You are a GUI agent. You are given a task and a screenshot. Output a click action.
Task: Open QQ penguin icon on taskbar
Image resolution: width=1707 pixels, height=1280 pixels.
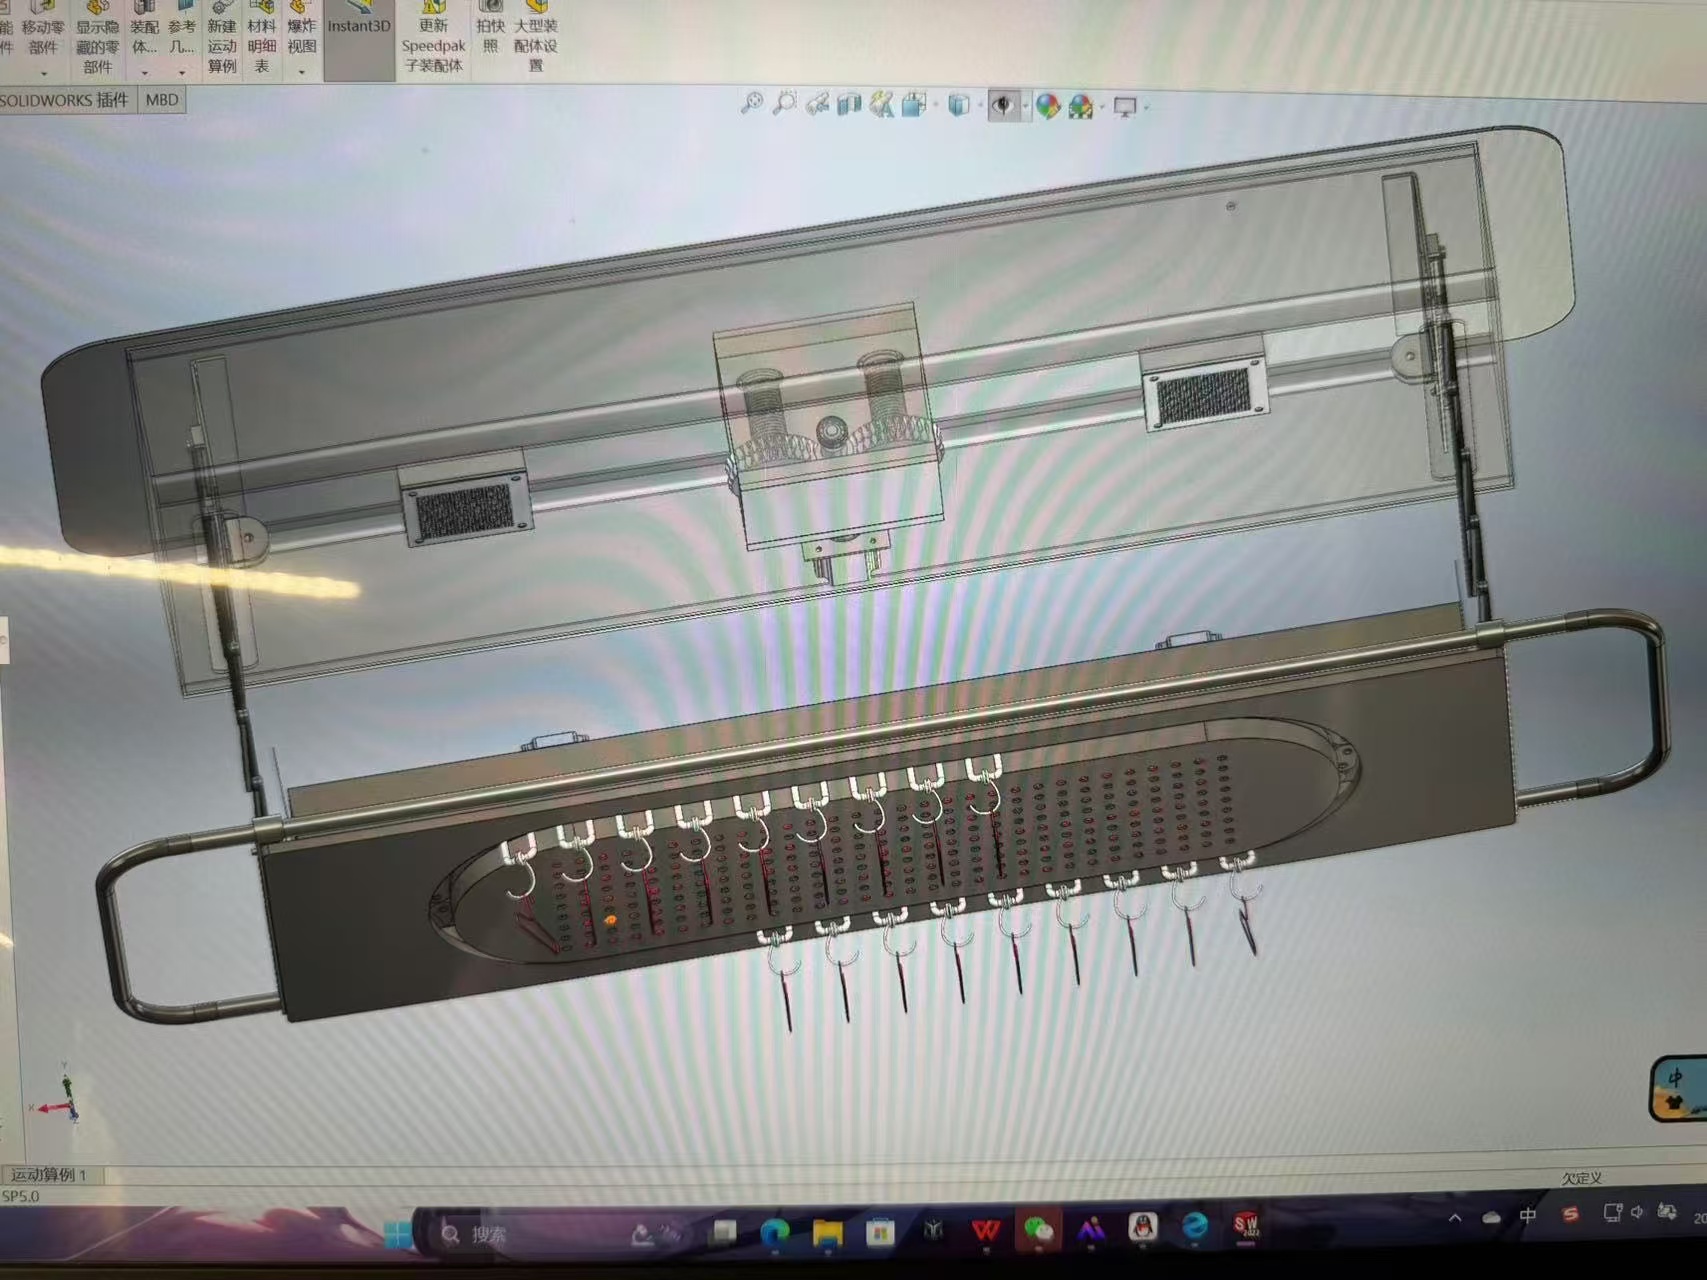point(1143,1227)
